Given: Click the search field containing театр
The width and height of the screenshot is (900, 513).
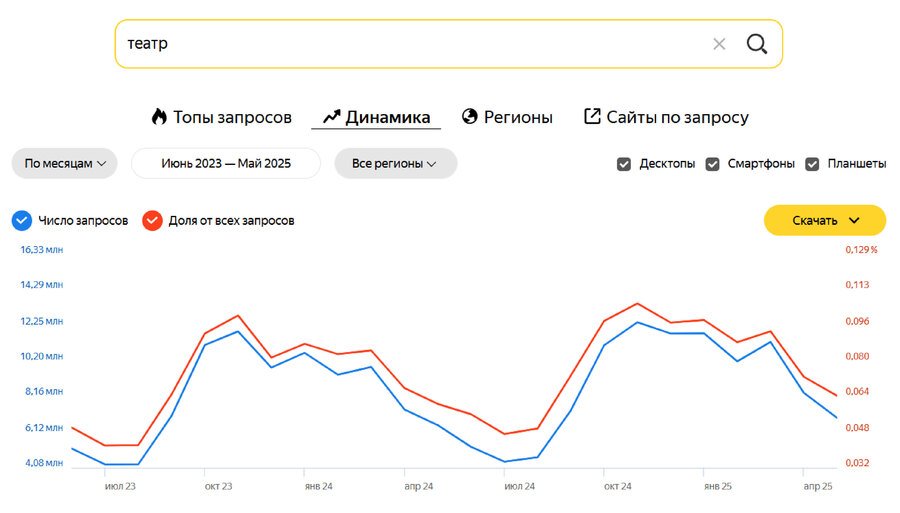Looking at the screenshot, I should coord(410,44).
